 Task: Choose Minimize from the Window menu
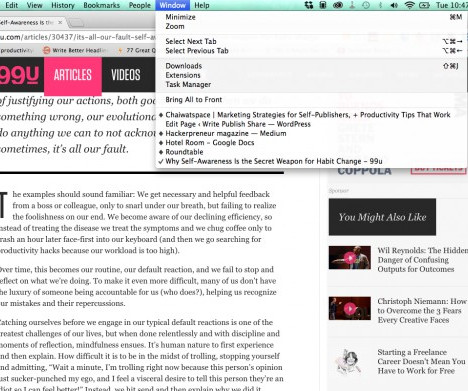(x=311, y=17)
